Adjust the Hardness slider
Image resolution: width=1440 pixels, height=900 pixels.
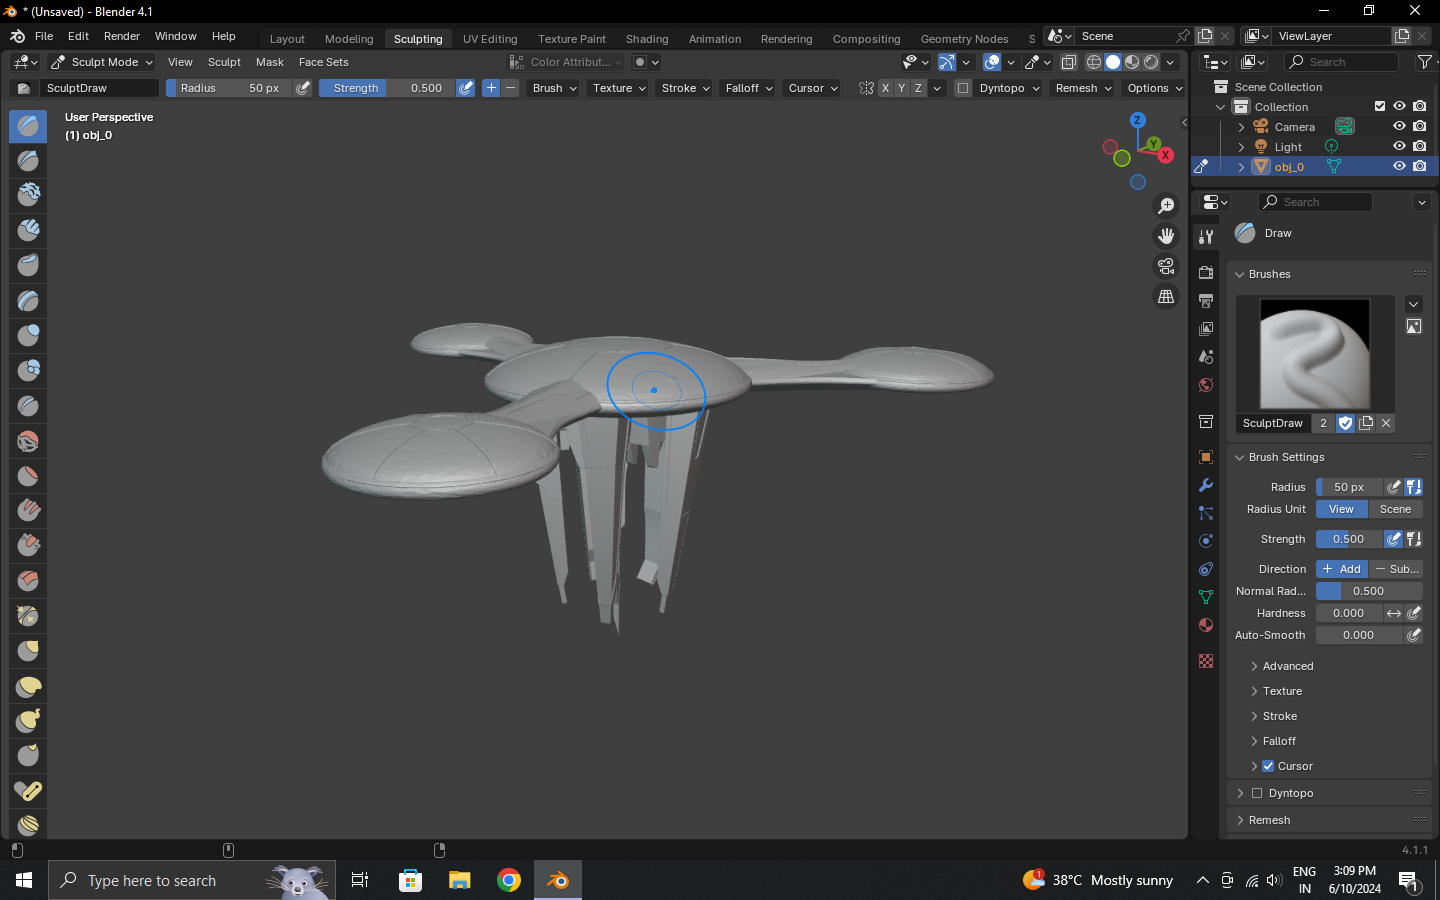(x=1349, y=613)
